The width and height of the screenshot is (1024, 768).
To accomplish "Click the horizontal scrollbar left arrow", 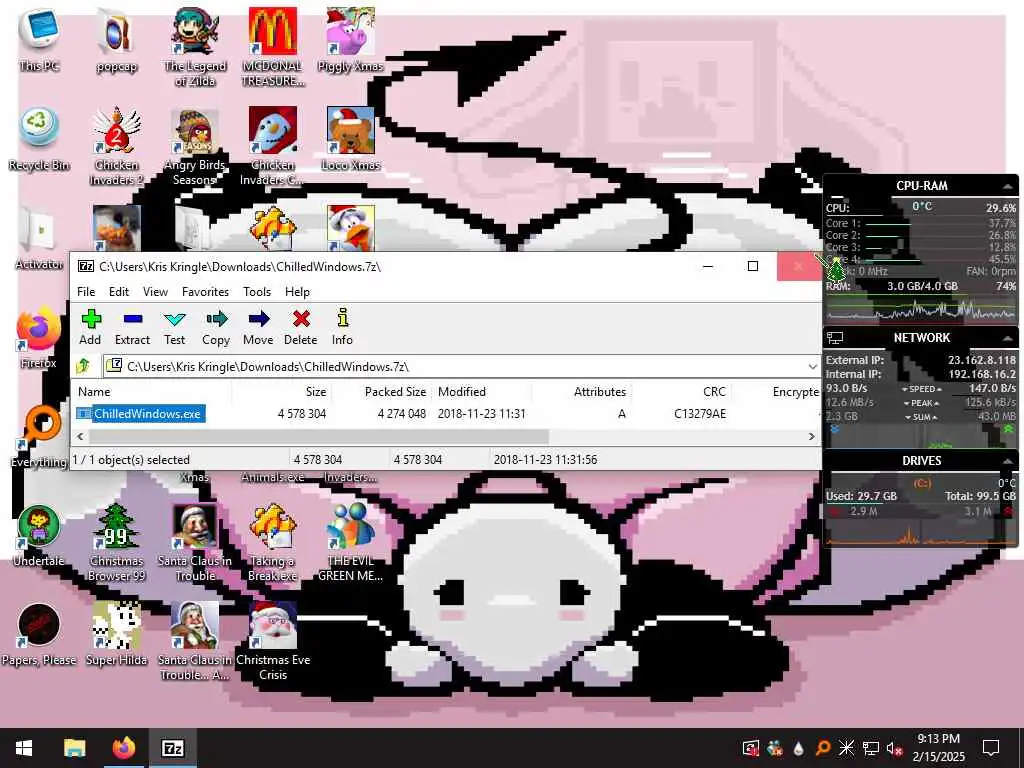I will [80, 436].
